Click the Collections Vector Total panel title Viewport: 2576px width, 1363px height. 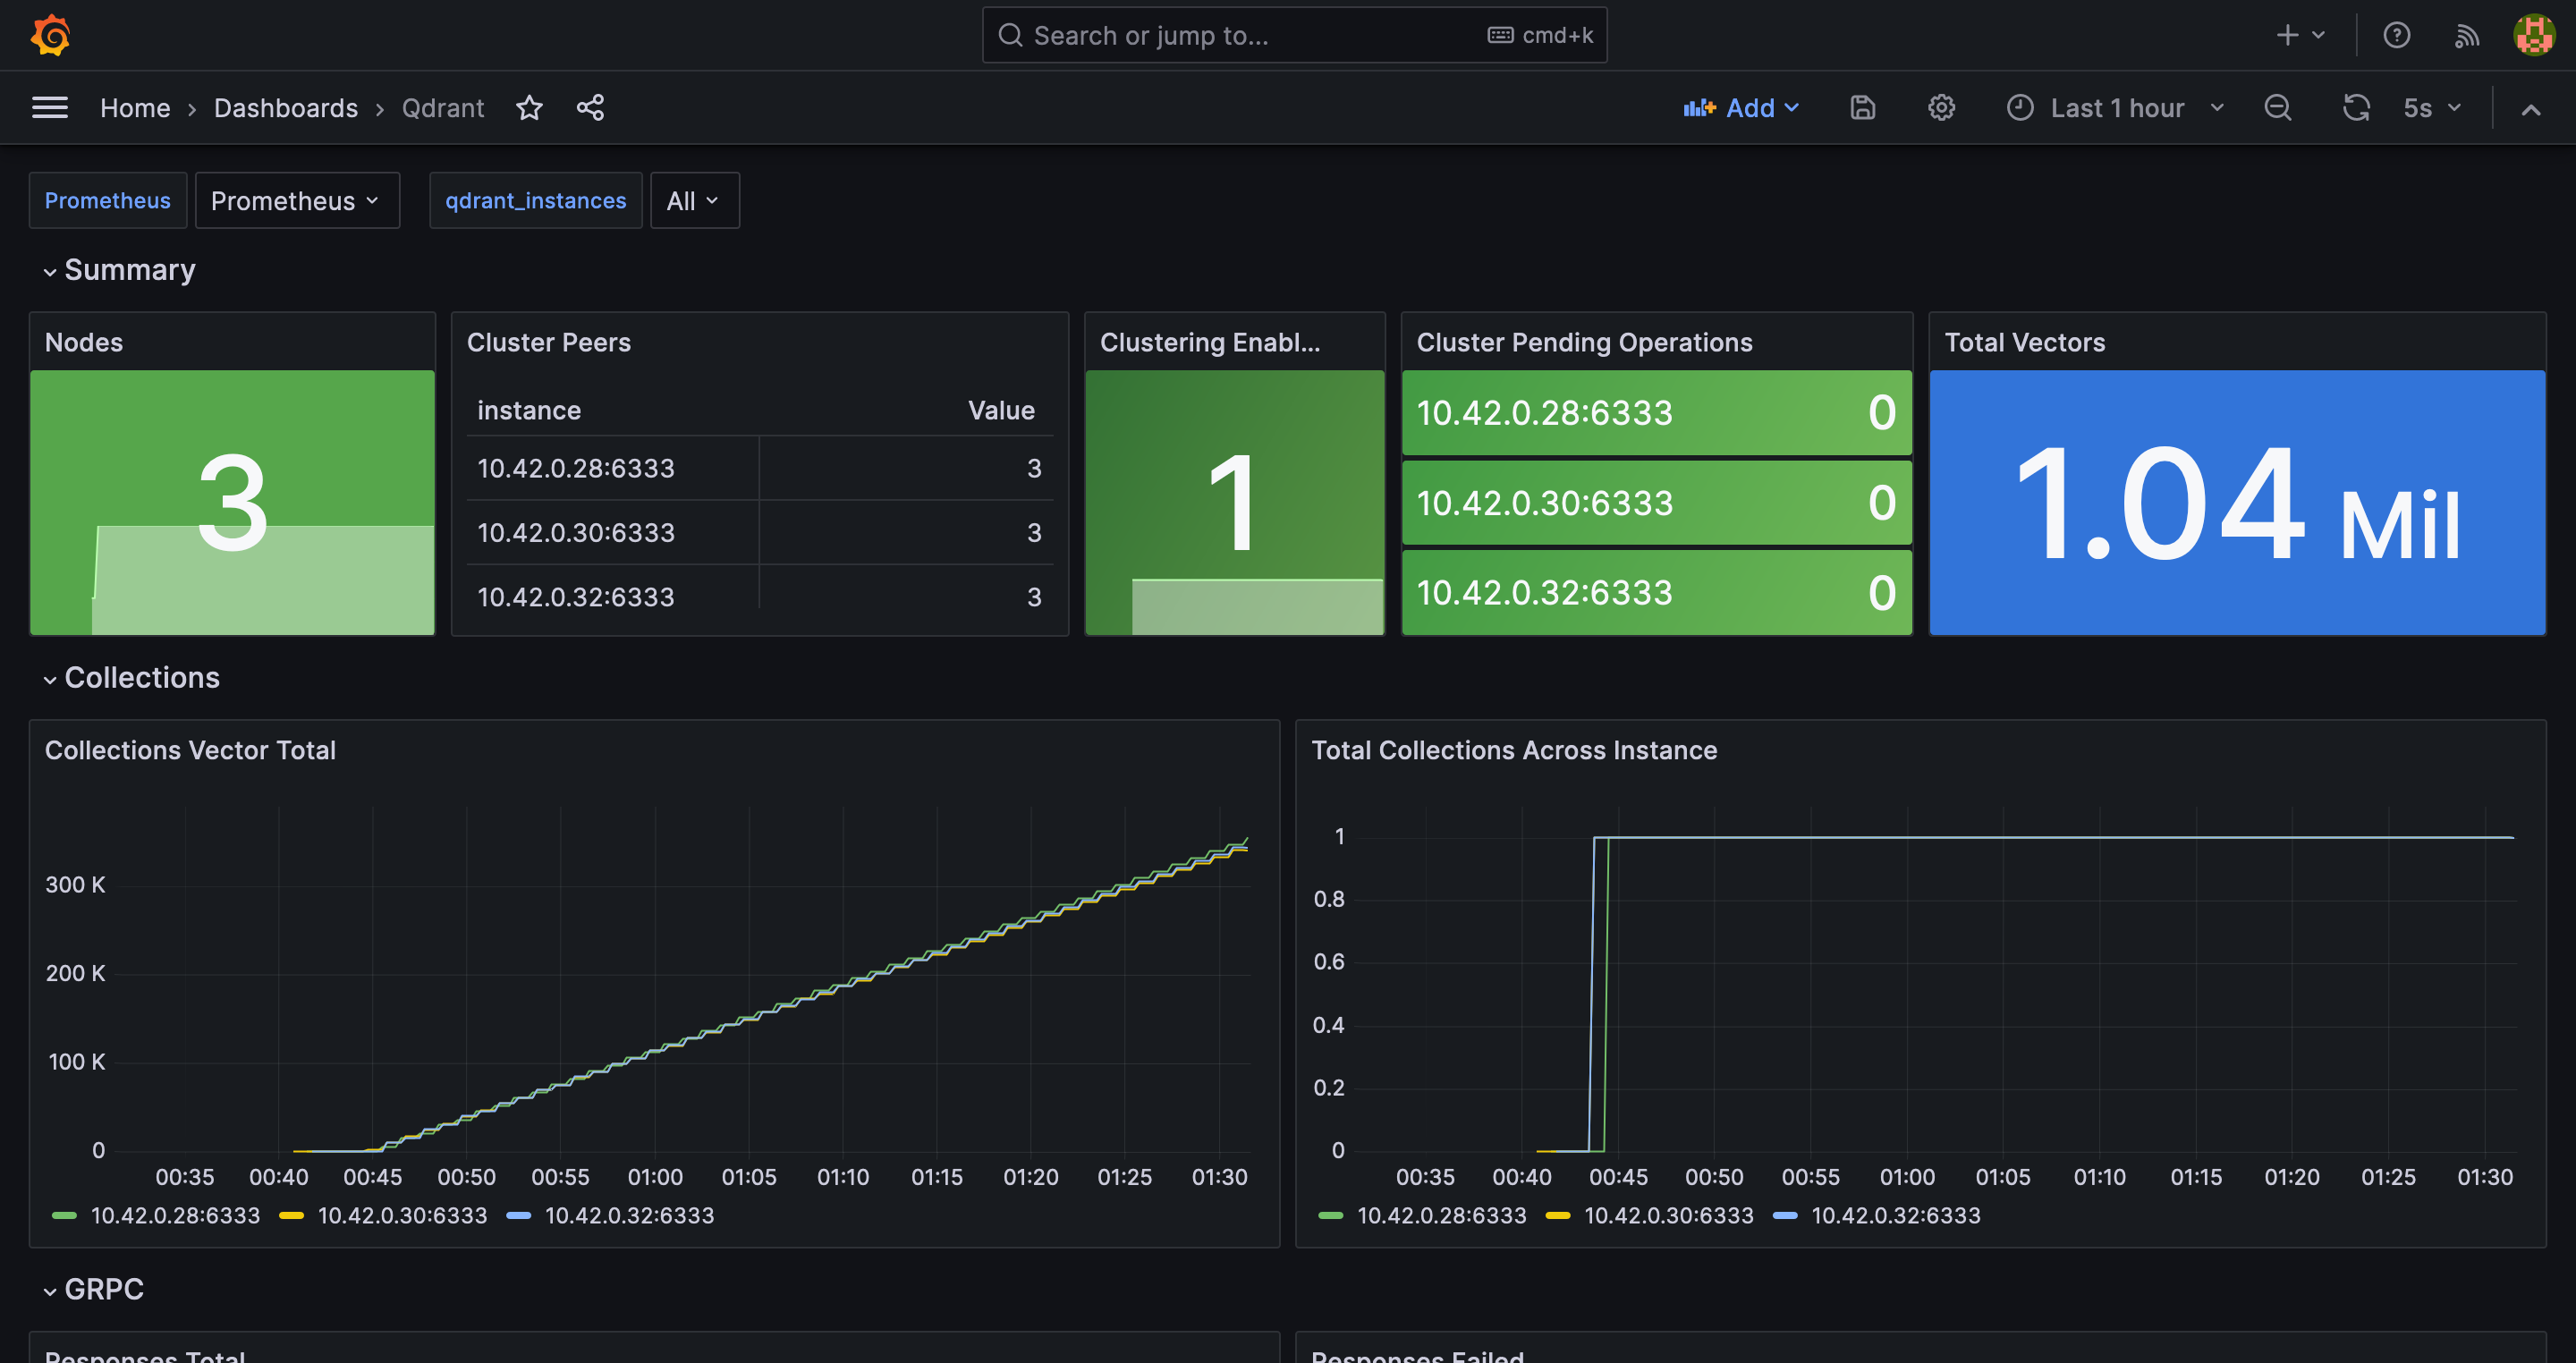(190, 750)
